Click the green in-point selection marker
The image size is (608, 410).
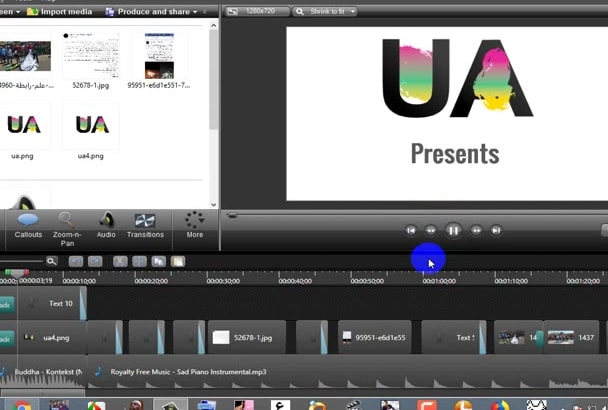(7, 272)
